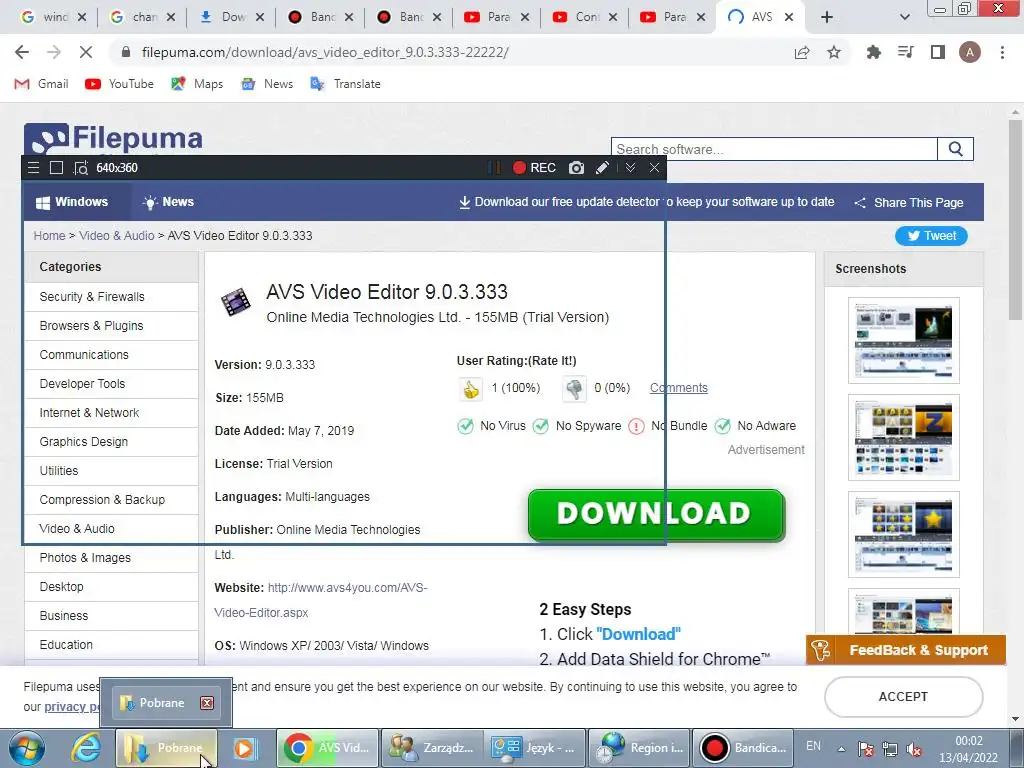Click the Bandicam find window icon
This screenshot has width=1024, height=768.
pyautogui.click(x=80, y=168)
